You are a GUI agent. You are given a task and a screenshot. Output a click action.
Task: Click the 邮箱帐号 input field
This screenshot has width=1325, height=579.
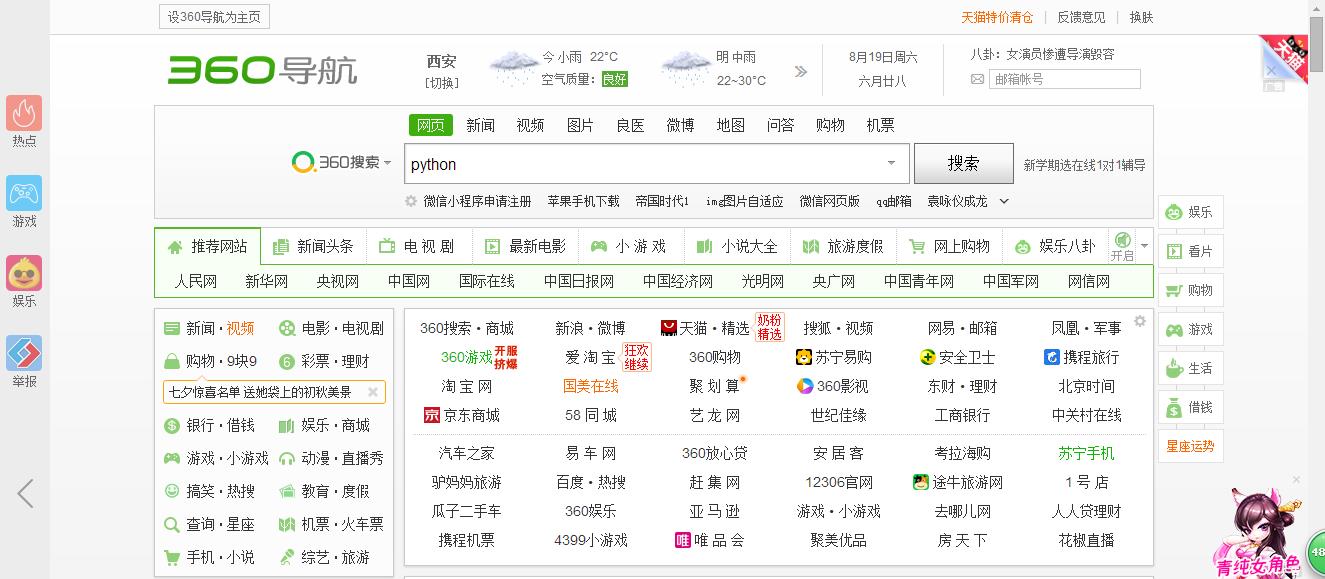point(1064,79)
